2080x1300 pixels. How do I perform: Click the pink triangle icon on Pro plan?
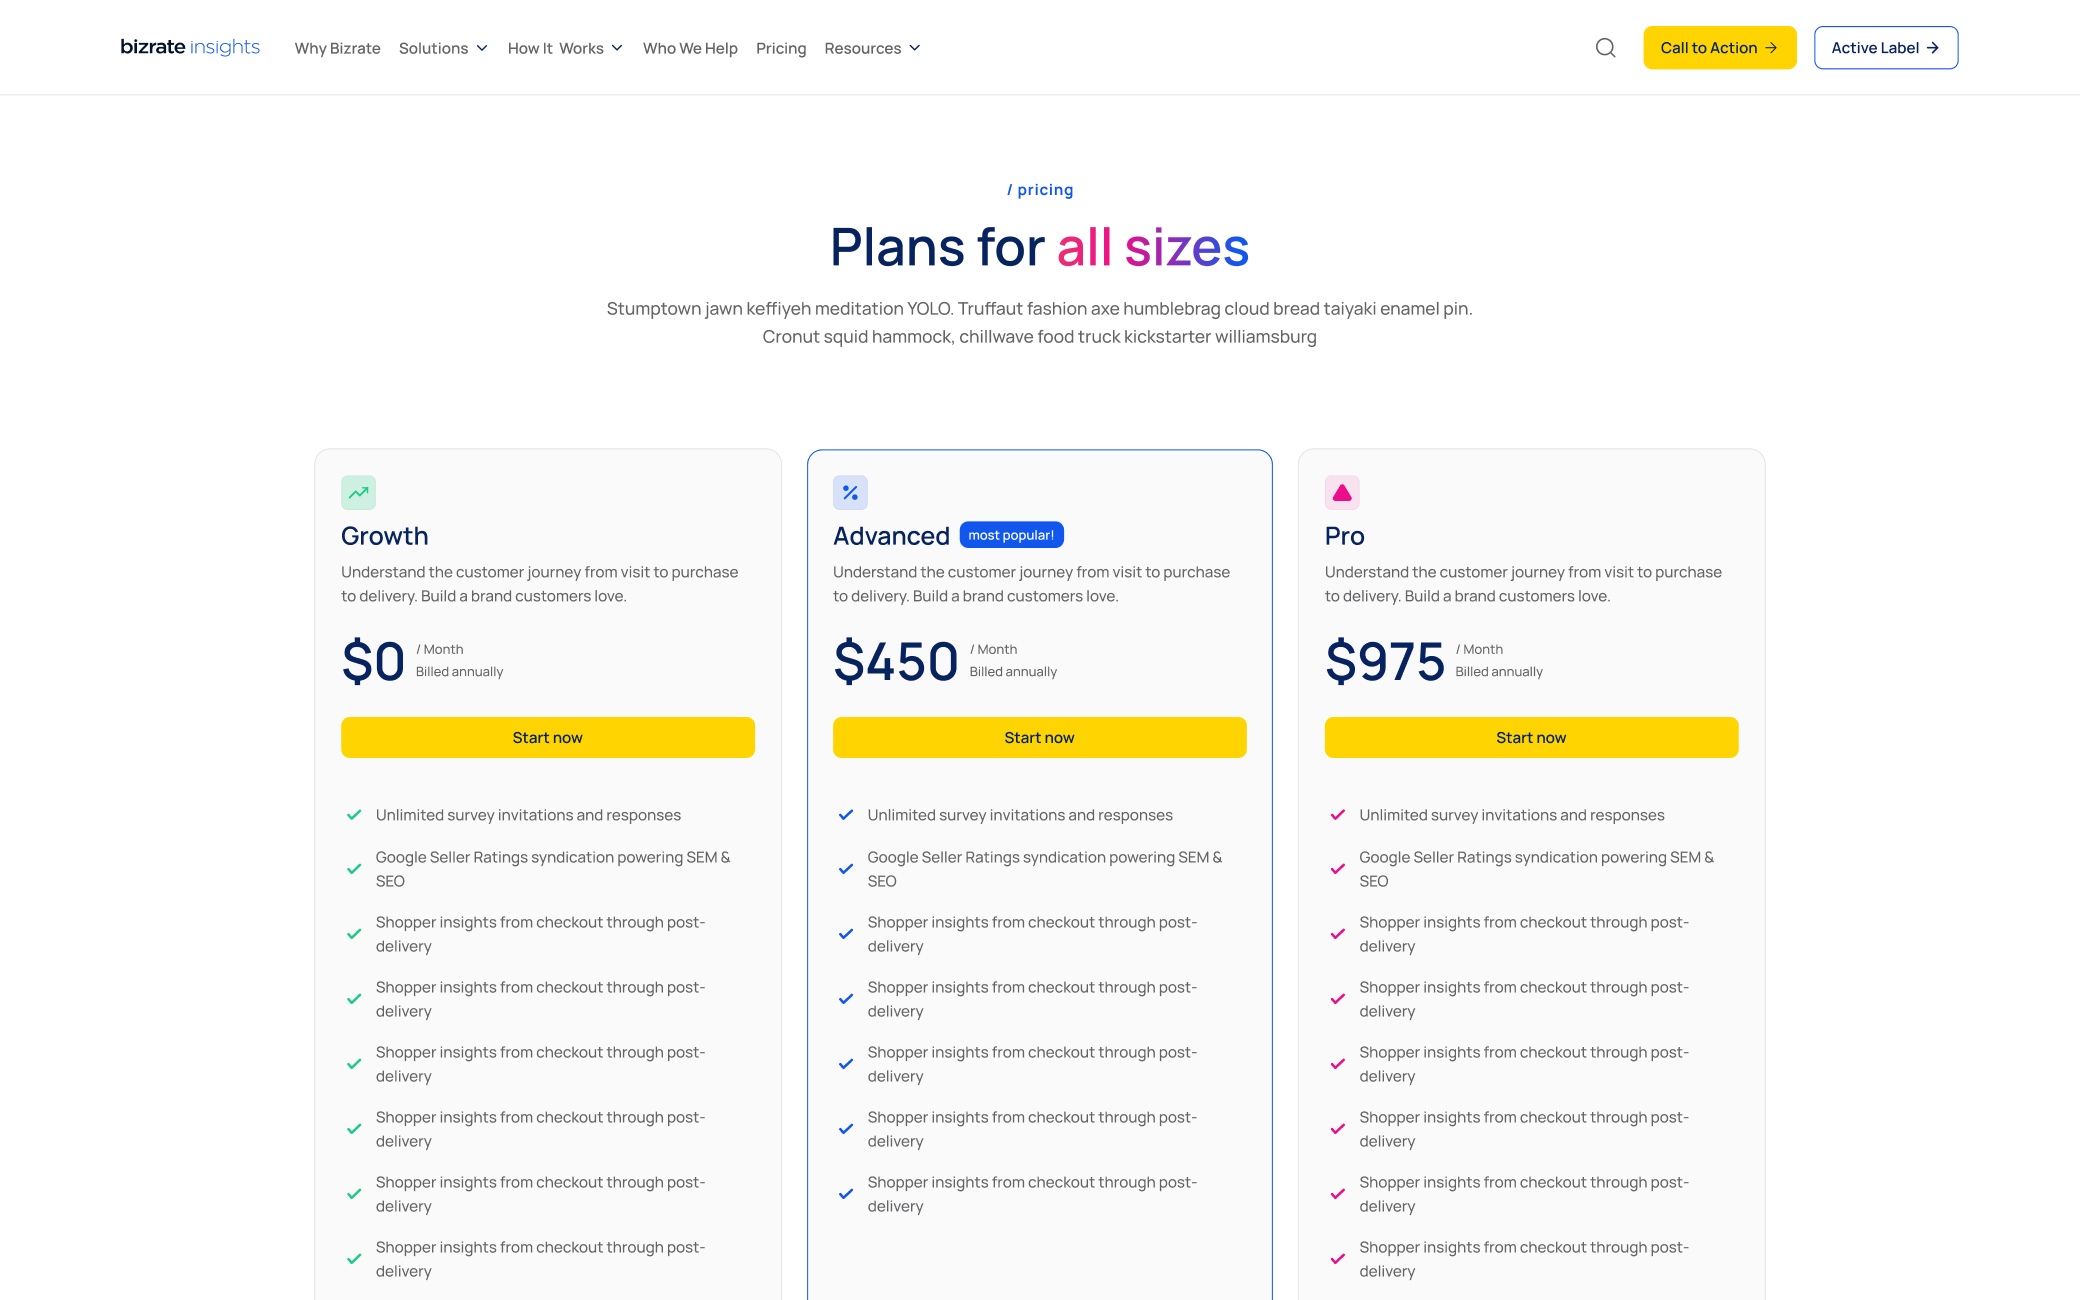click(x=1342, y=493)
